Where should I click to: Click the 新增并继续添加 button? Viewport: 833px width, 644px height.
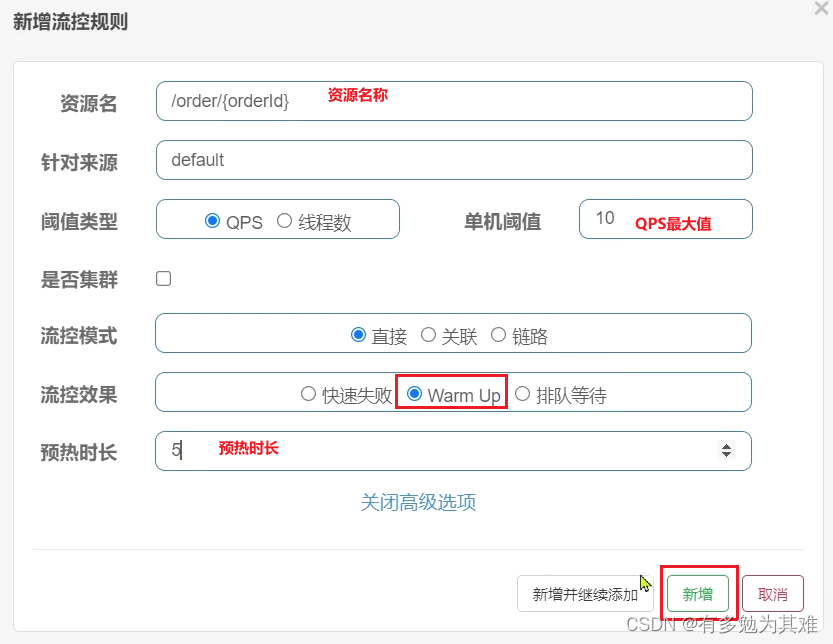585,594
